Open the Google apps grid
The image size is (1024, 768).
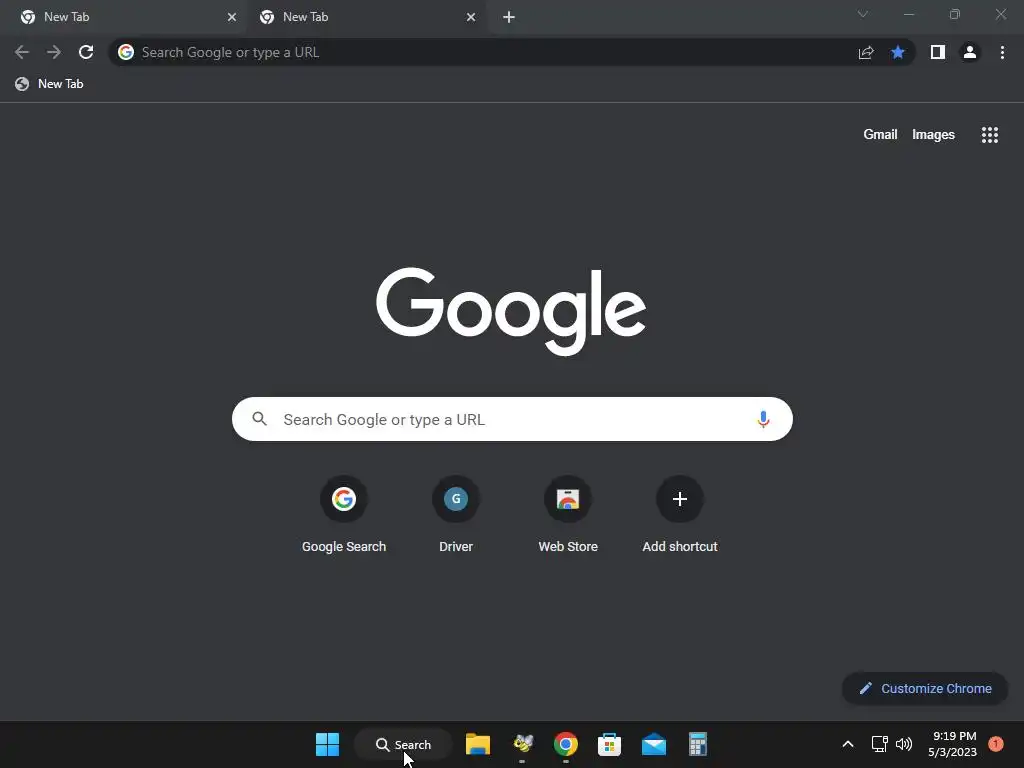990,135
